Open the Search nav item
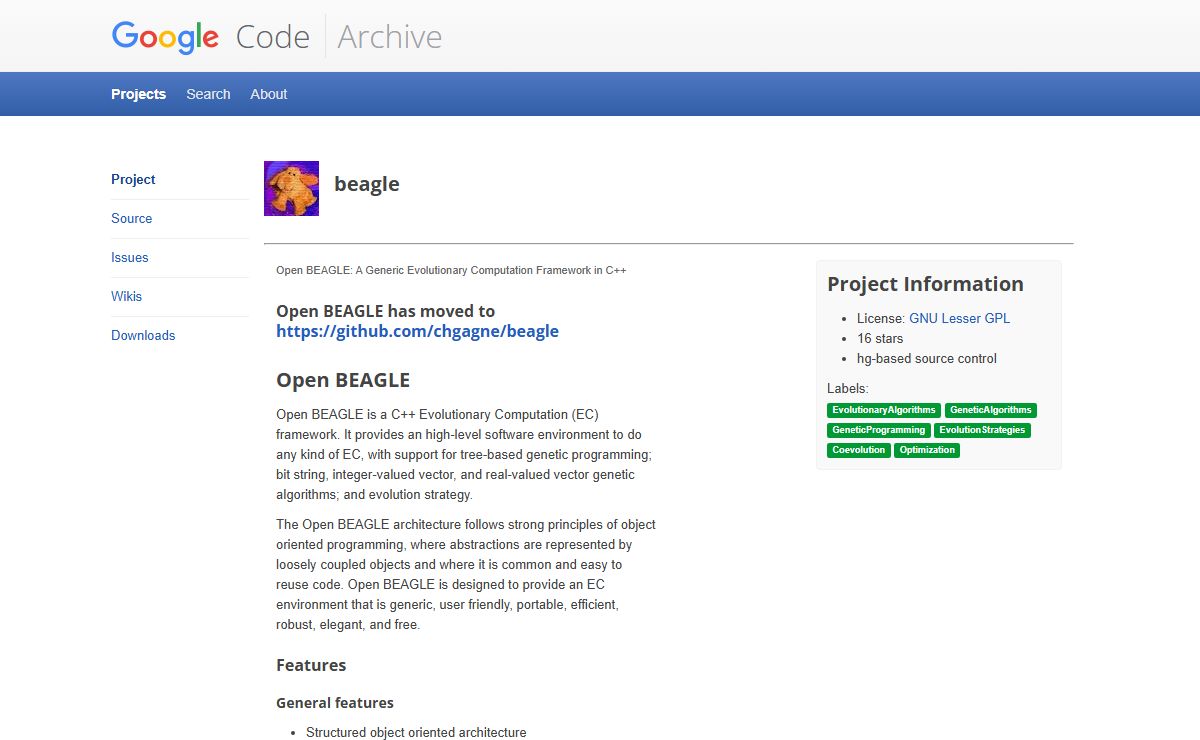Viewport: 1200px width, 740px height. [x=208, y=94]
